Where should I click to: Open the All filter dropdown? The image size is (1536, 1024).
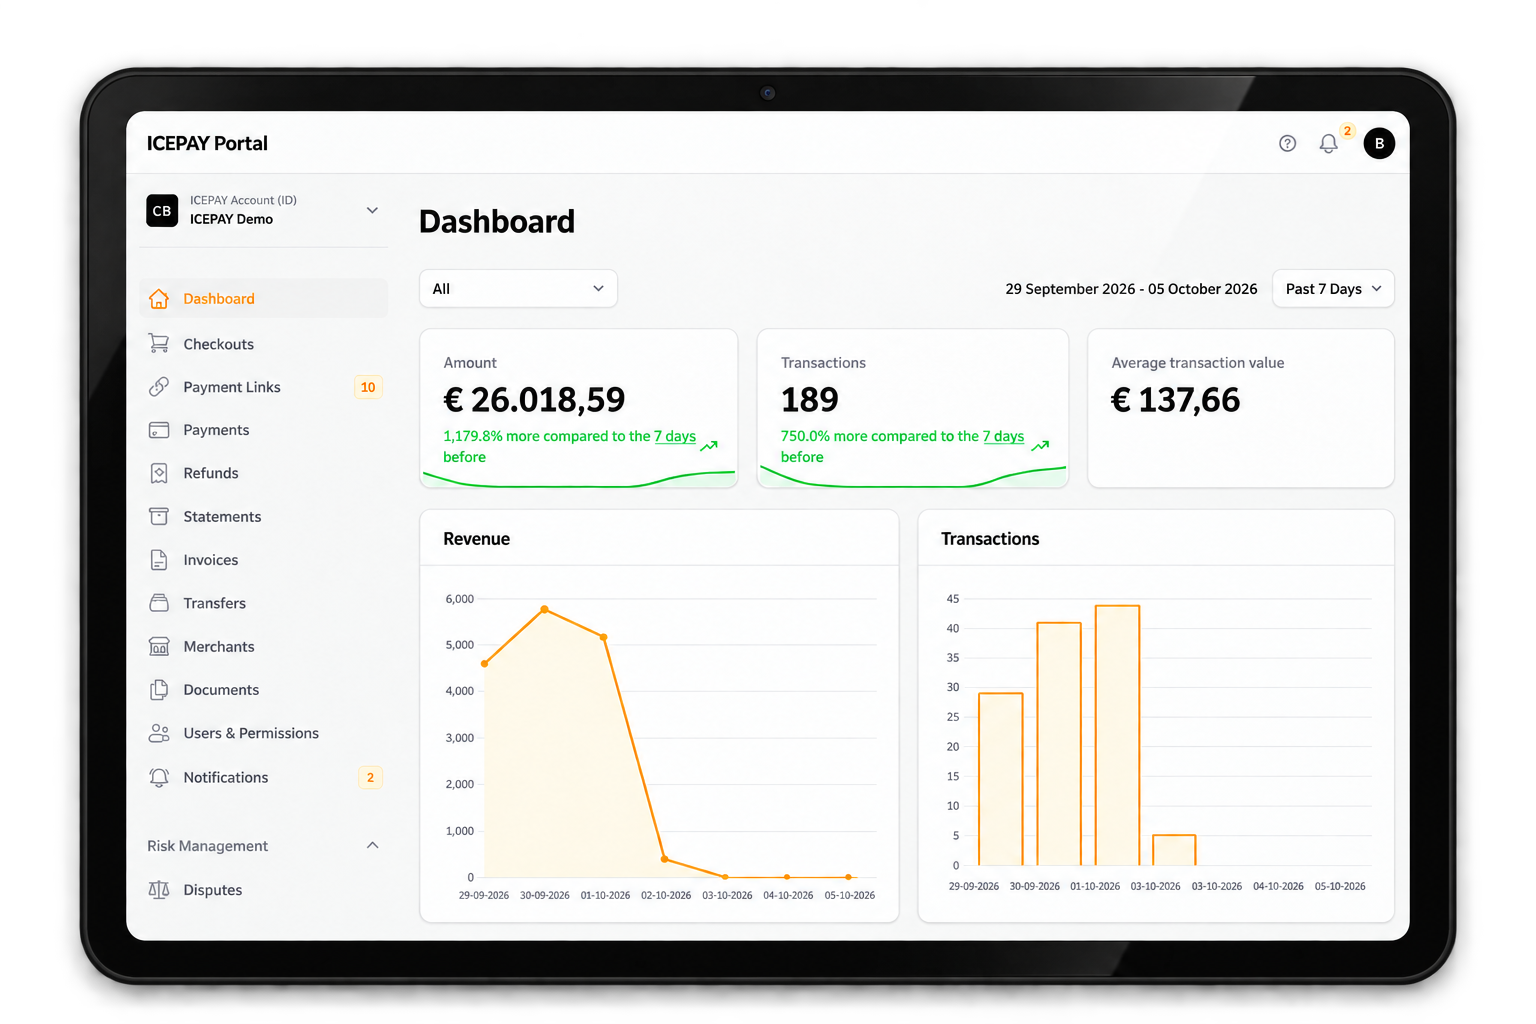pyautogui.click(x=518, y=289)
